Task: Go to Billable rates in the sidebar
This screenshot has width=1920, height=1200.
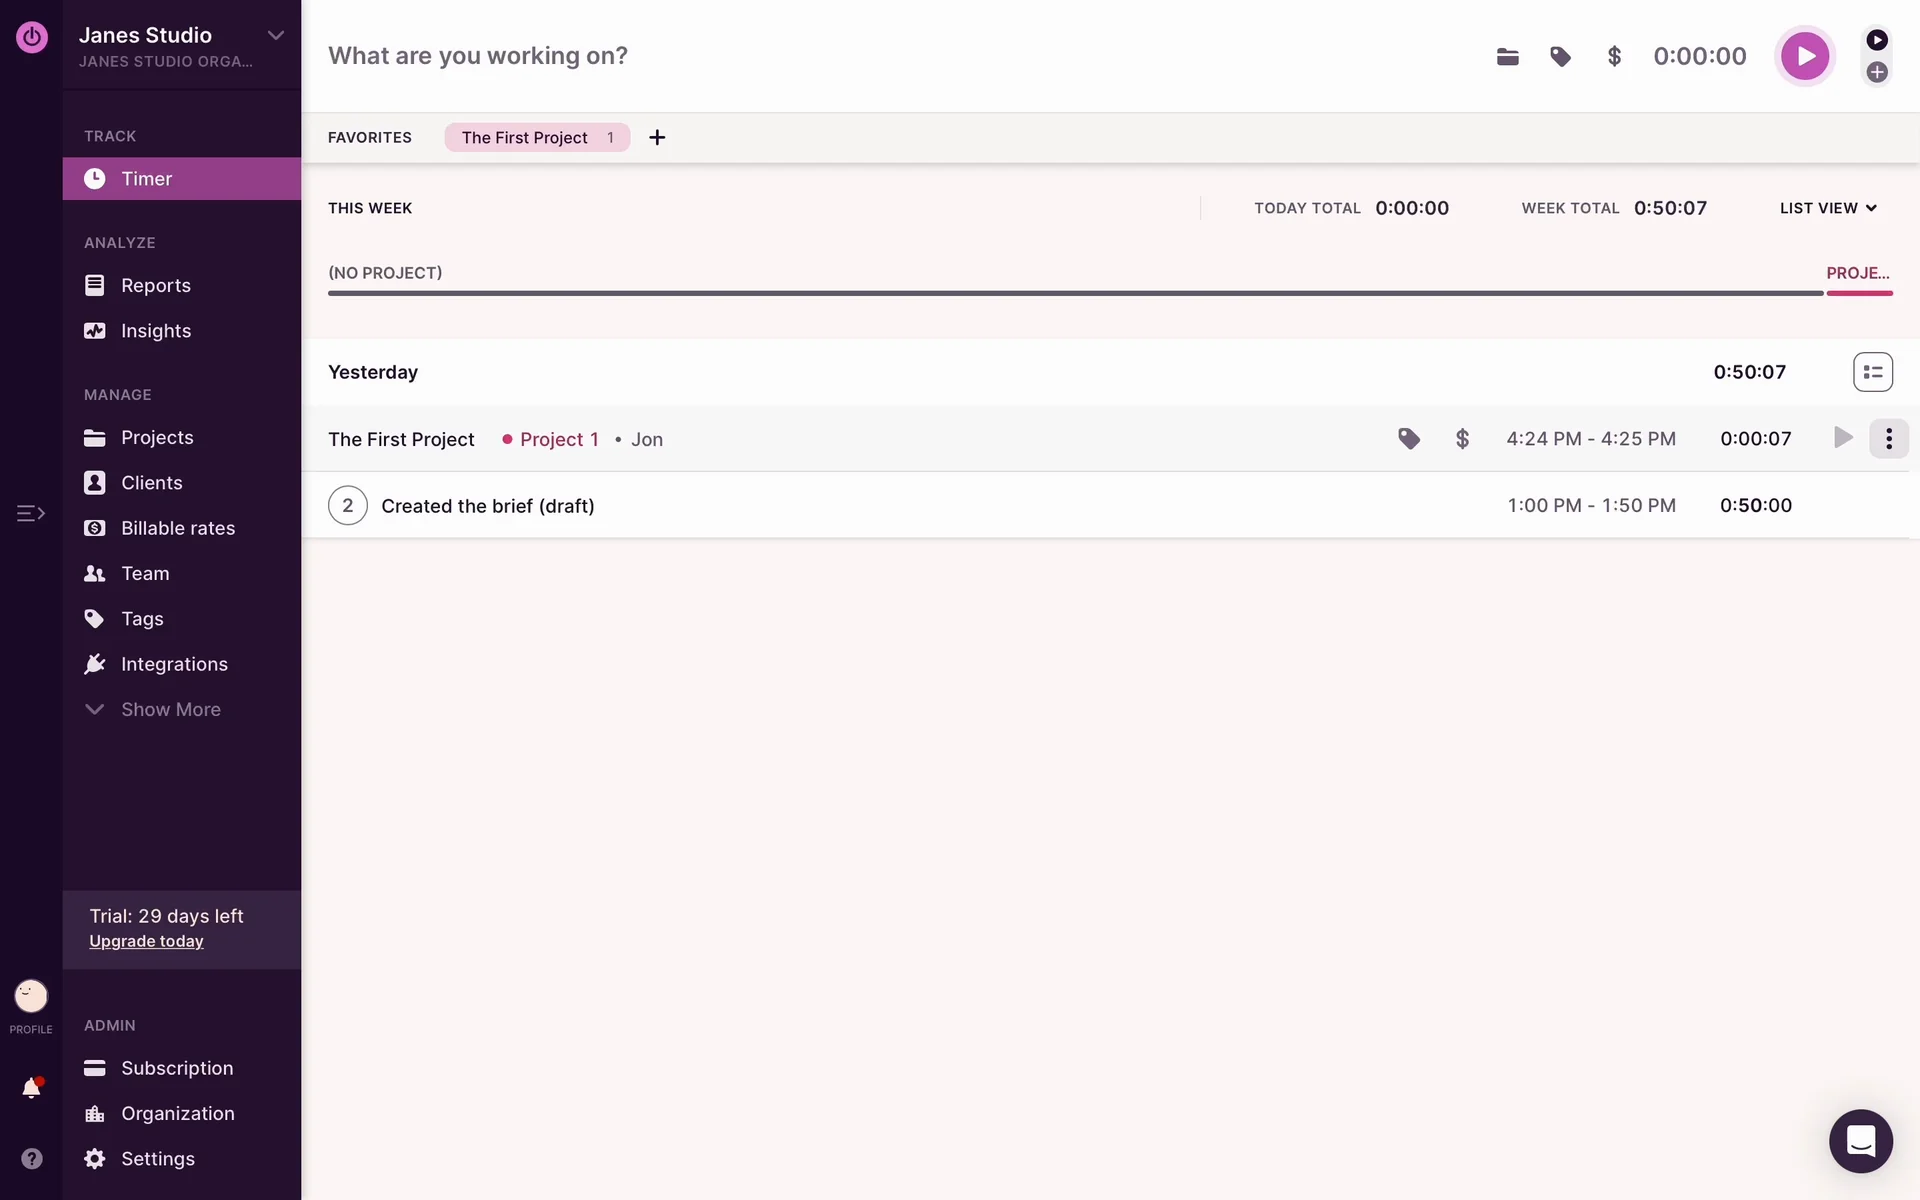Action: tap(177, 528)
